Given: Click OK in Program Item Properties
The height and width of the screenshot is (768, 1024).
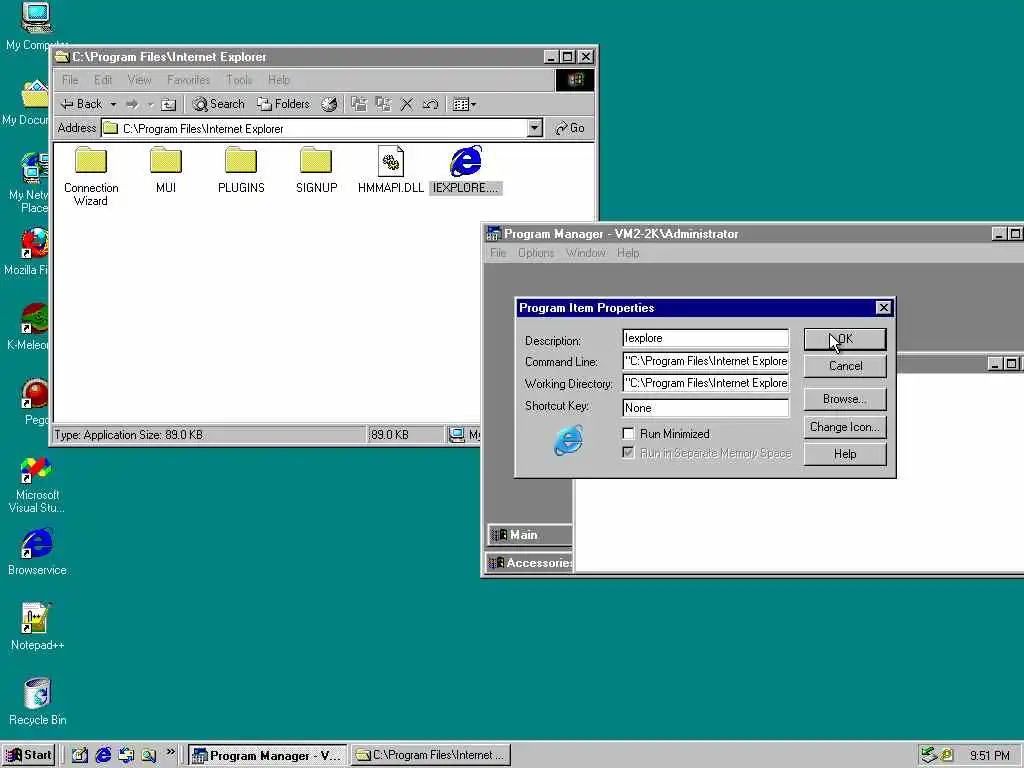Looking at the screenshot, I should pyautogui.click(x=845, y=339).
